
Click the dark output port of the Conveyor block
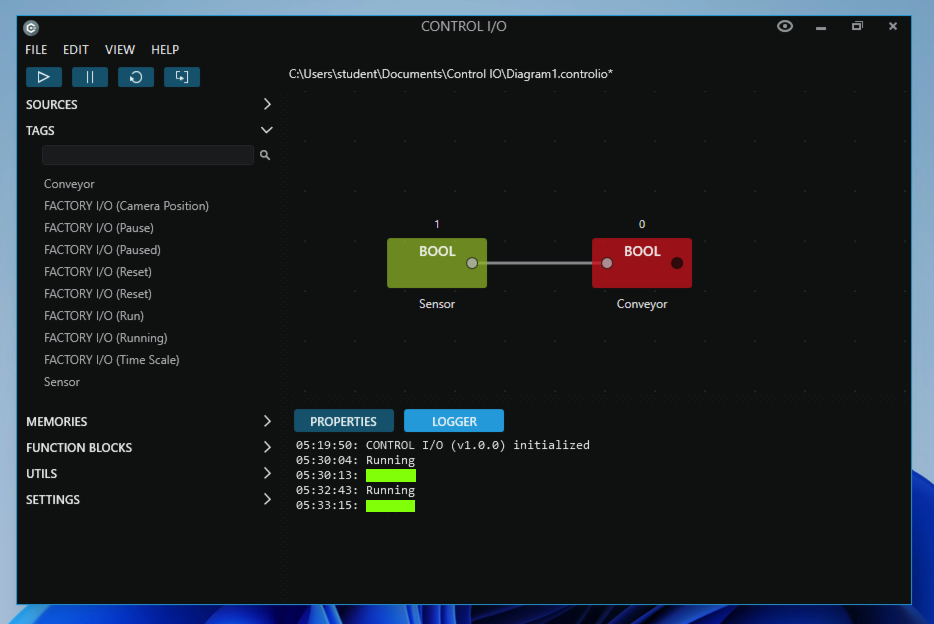(x=677, y=263)
